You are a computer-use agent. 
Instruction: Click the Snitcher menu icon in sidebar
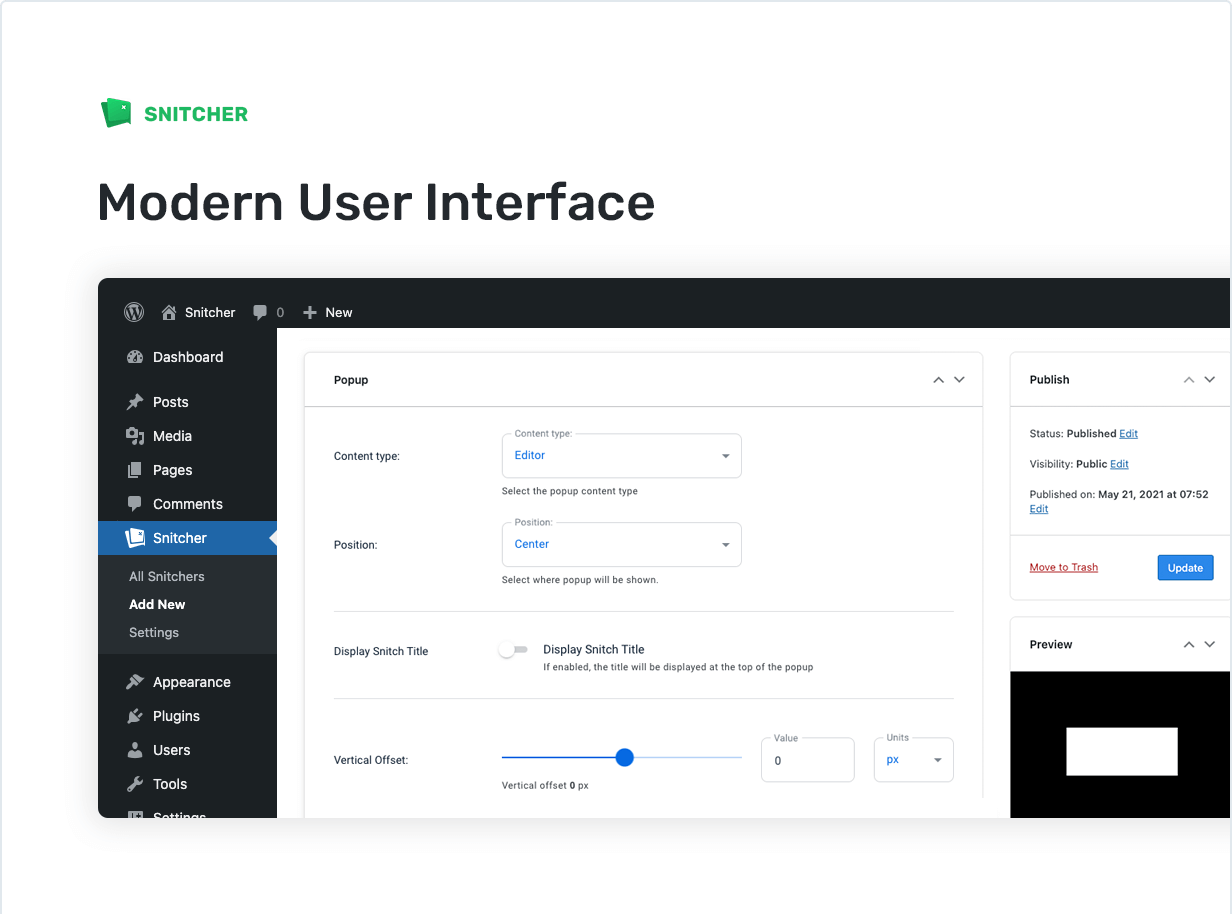(135, 538)
